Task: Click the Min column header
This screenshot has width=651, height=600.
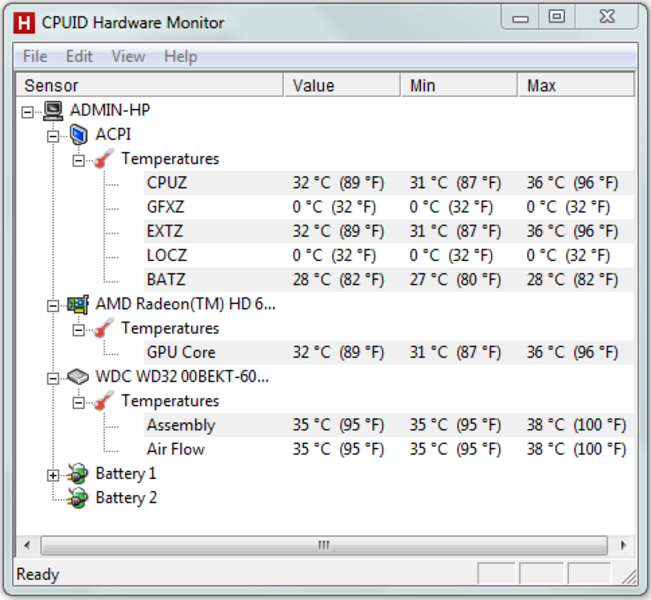Action: [x=459, y=85]
